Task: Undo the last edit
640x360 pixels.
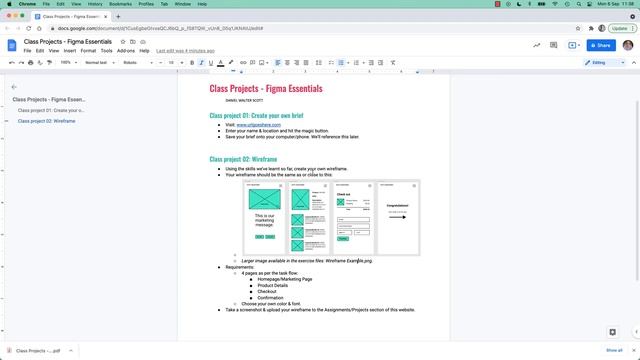Action: pos(11,63)
